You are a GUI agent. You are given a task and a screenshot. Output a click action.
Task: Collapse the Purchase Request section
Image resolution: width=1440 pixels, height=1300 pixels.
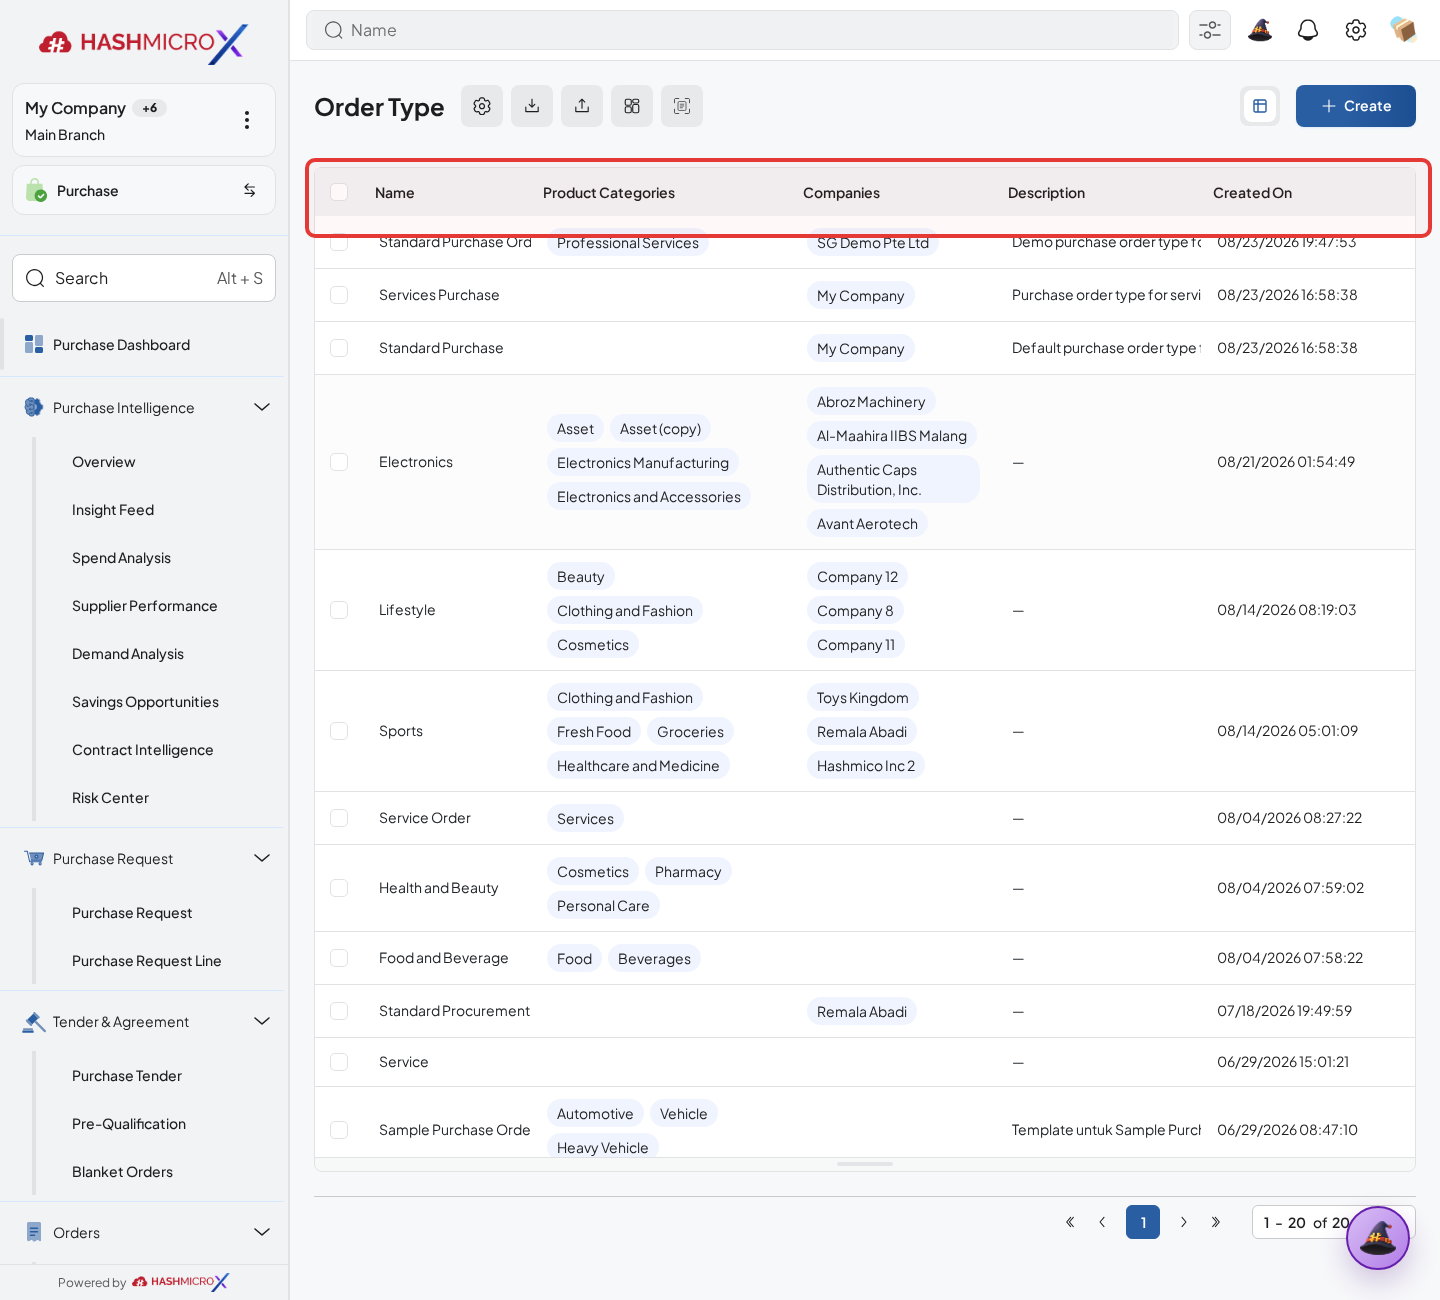262,858
